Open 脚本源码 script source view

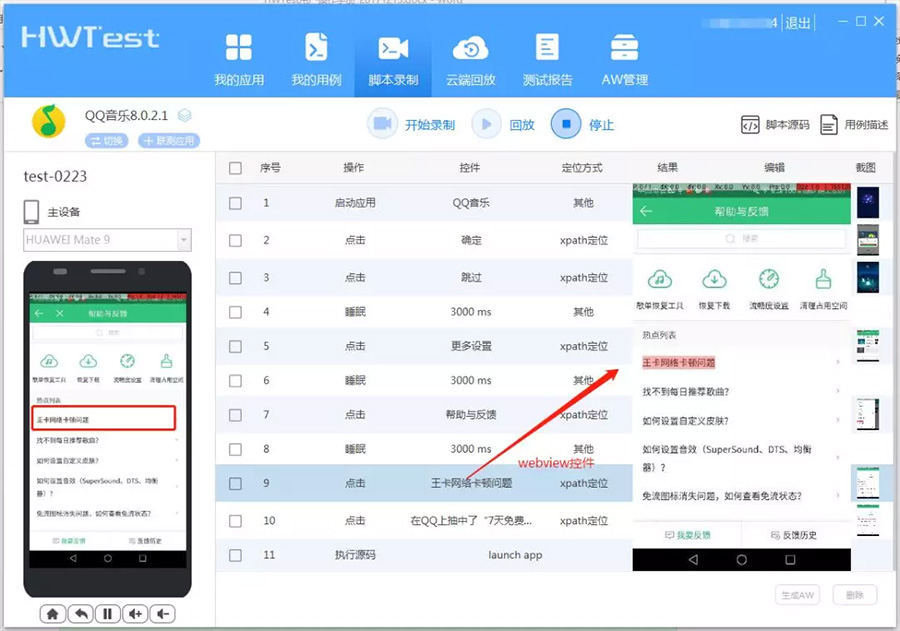tap(775, 125)
